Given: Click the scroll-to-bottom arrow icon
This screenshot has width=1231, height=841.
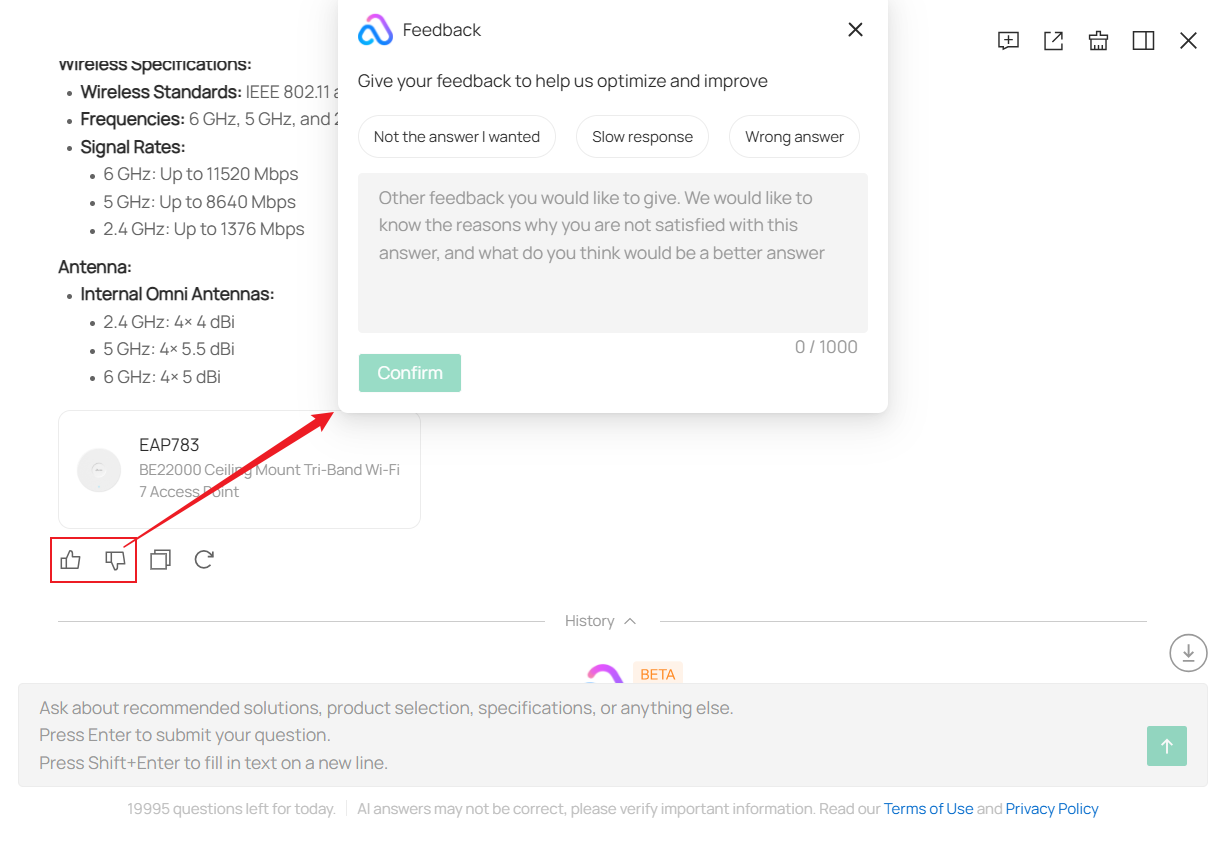Looking at the screenshot, I should tap(1188, 653).
